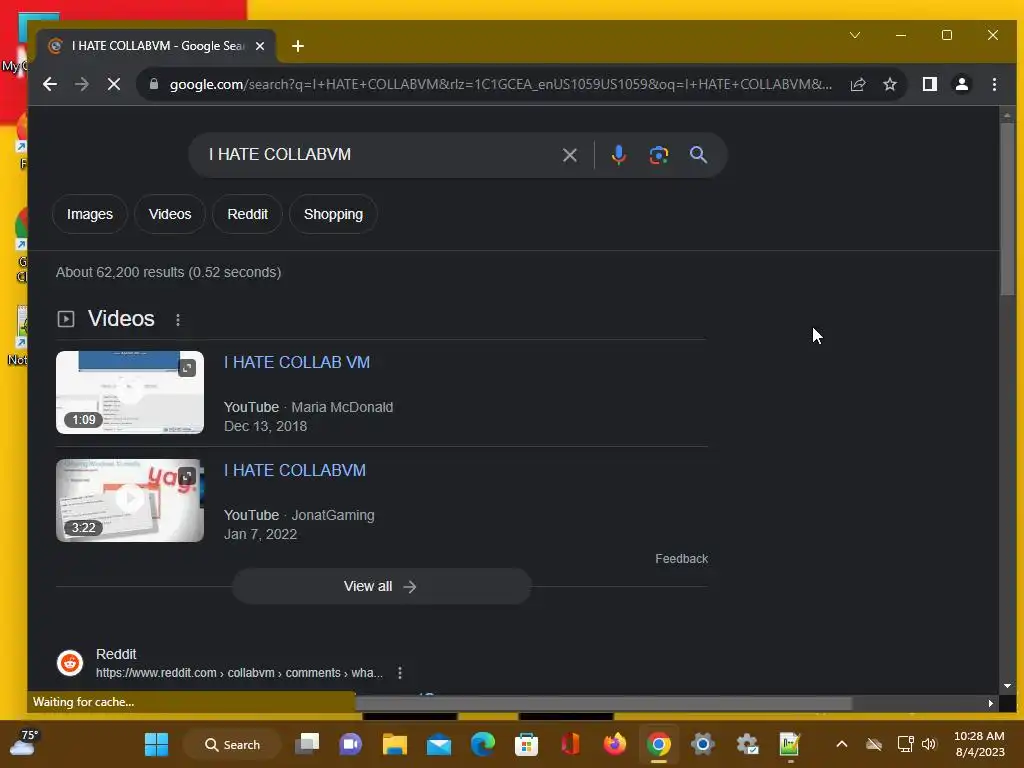Open Chrome's three-dot menu
This screenshot has width=1024, height=768.
coord(994,84)
